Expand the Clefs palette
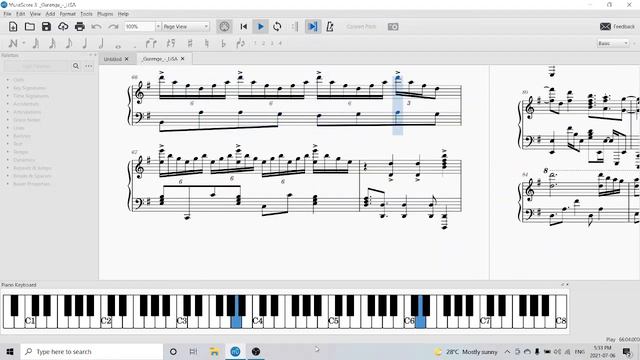 pyautogui.click(x=19, y=80)
